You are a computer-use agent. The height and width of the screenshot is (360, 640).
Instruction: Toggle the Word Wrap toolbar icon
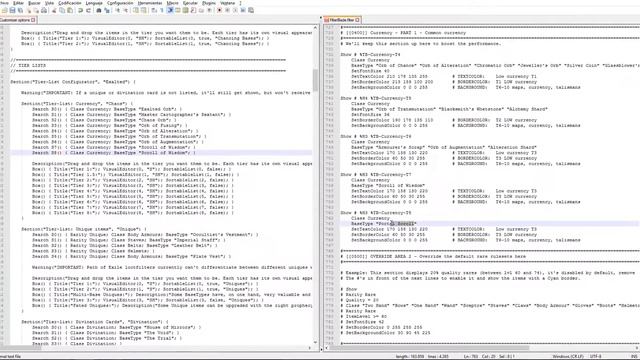pyautogui.click(x=154, y=10)
